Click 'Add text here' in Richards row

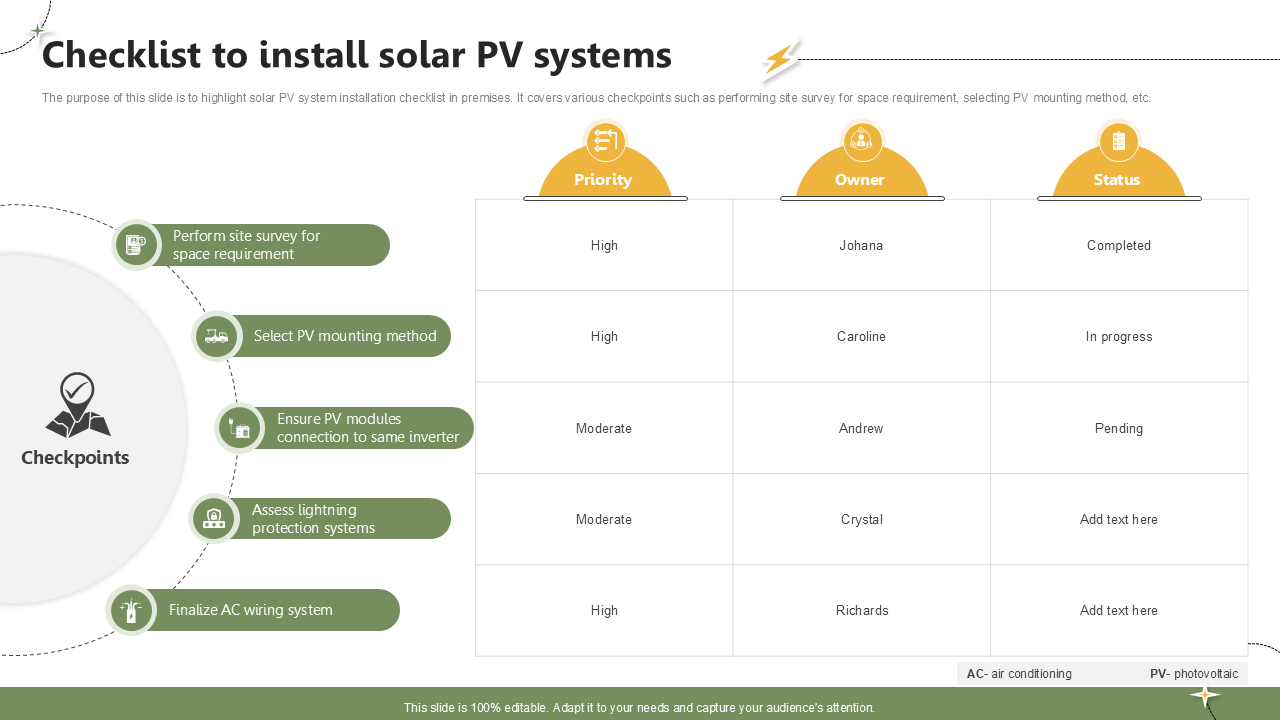pos(1119,610)
